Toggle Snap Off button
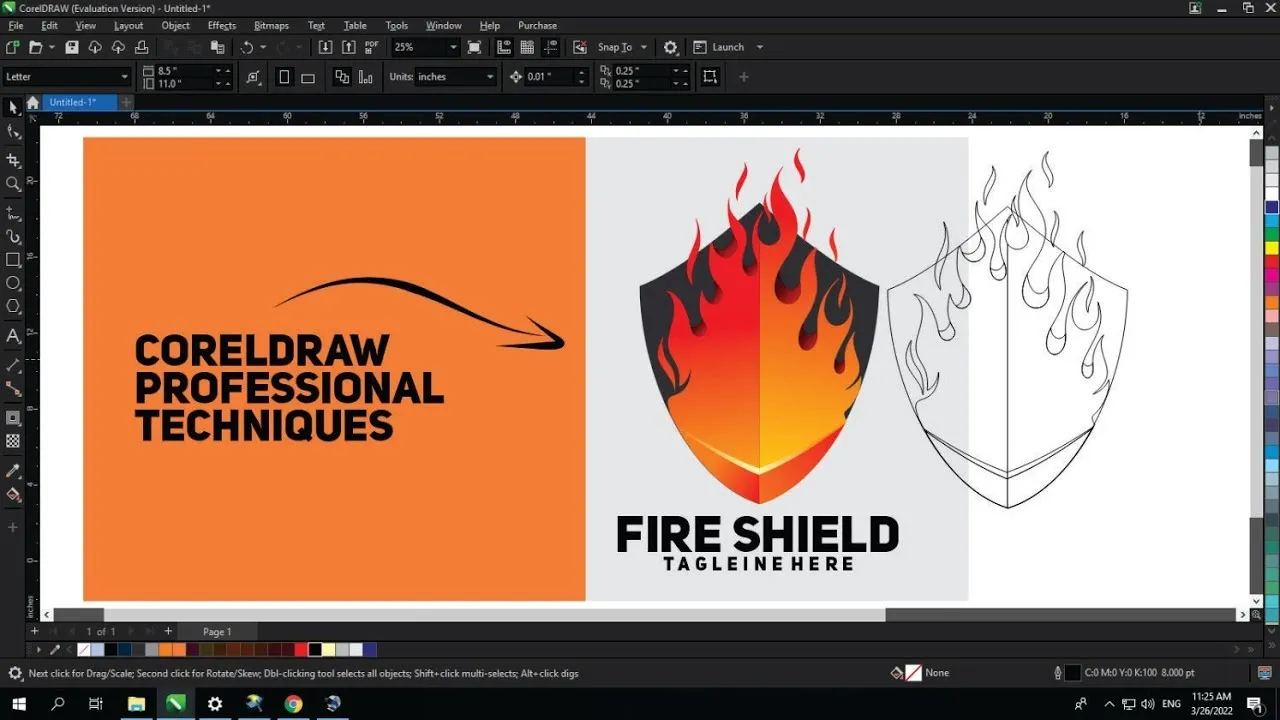The height and width of the screenshot is (720, 1280). [580, 47]
